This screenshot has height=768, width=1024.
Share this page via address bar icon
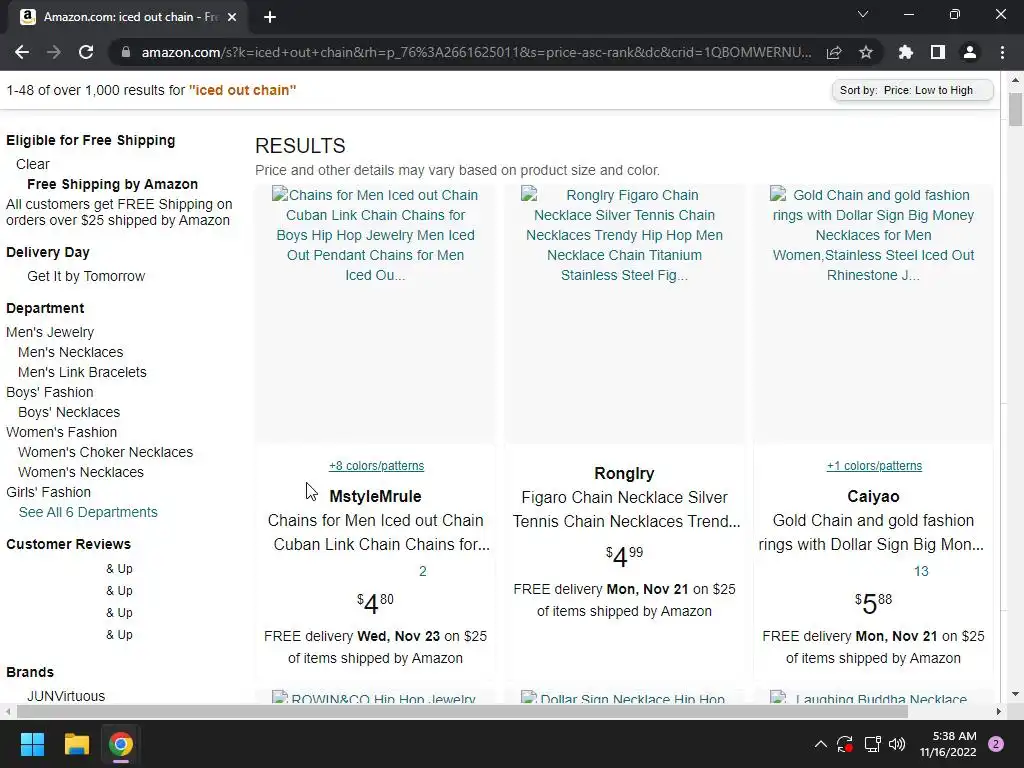pyautogui.click(x=834, y=52)
